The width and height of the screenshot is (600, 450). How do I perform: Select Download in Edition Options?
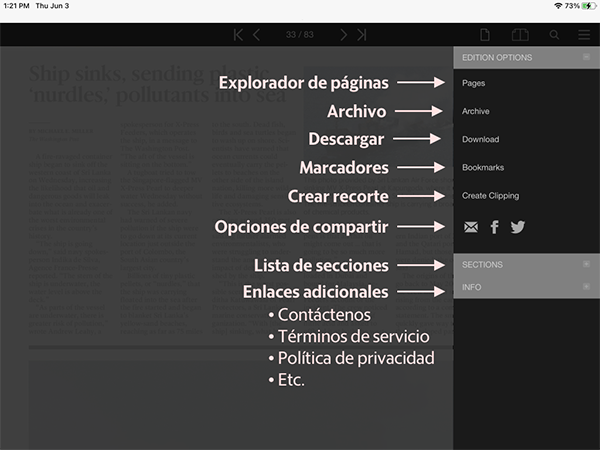pos(480,139)
